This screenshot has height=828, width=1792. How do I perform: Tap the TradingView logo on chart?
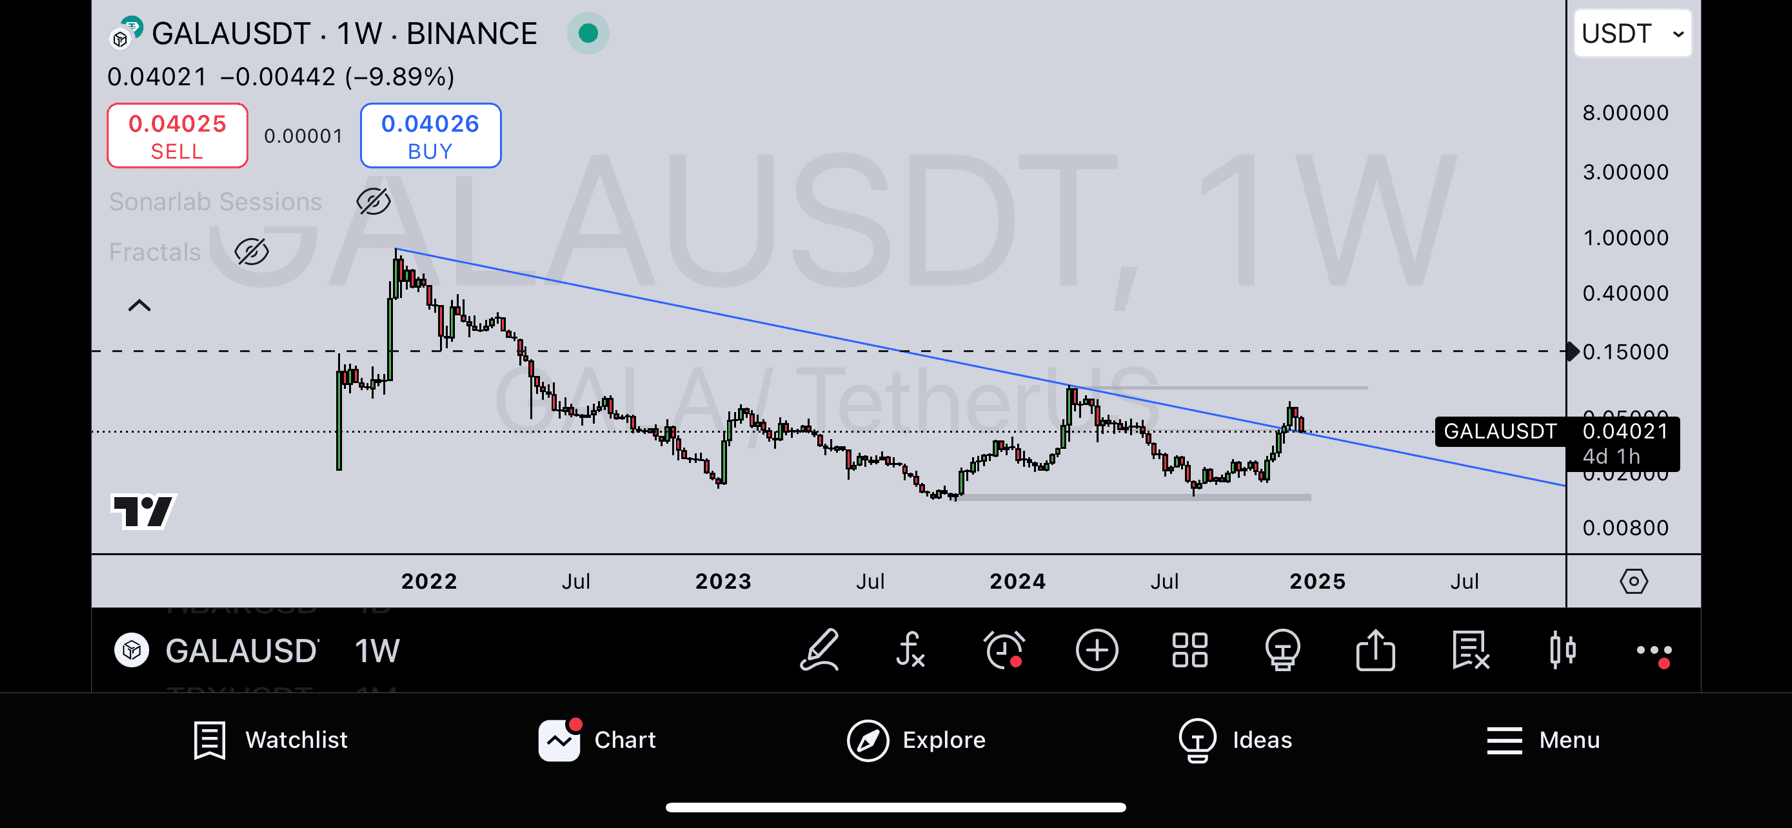pos(144,511)
